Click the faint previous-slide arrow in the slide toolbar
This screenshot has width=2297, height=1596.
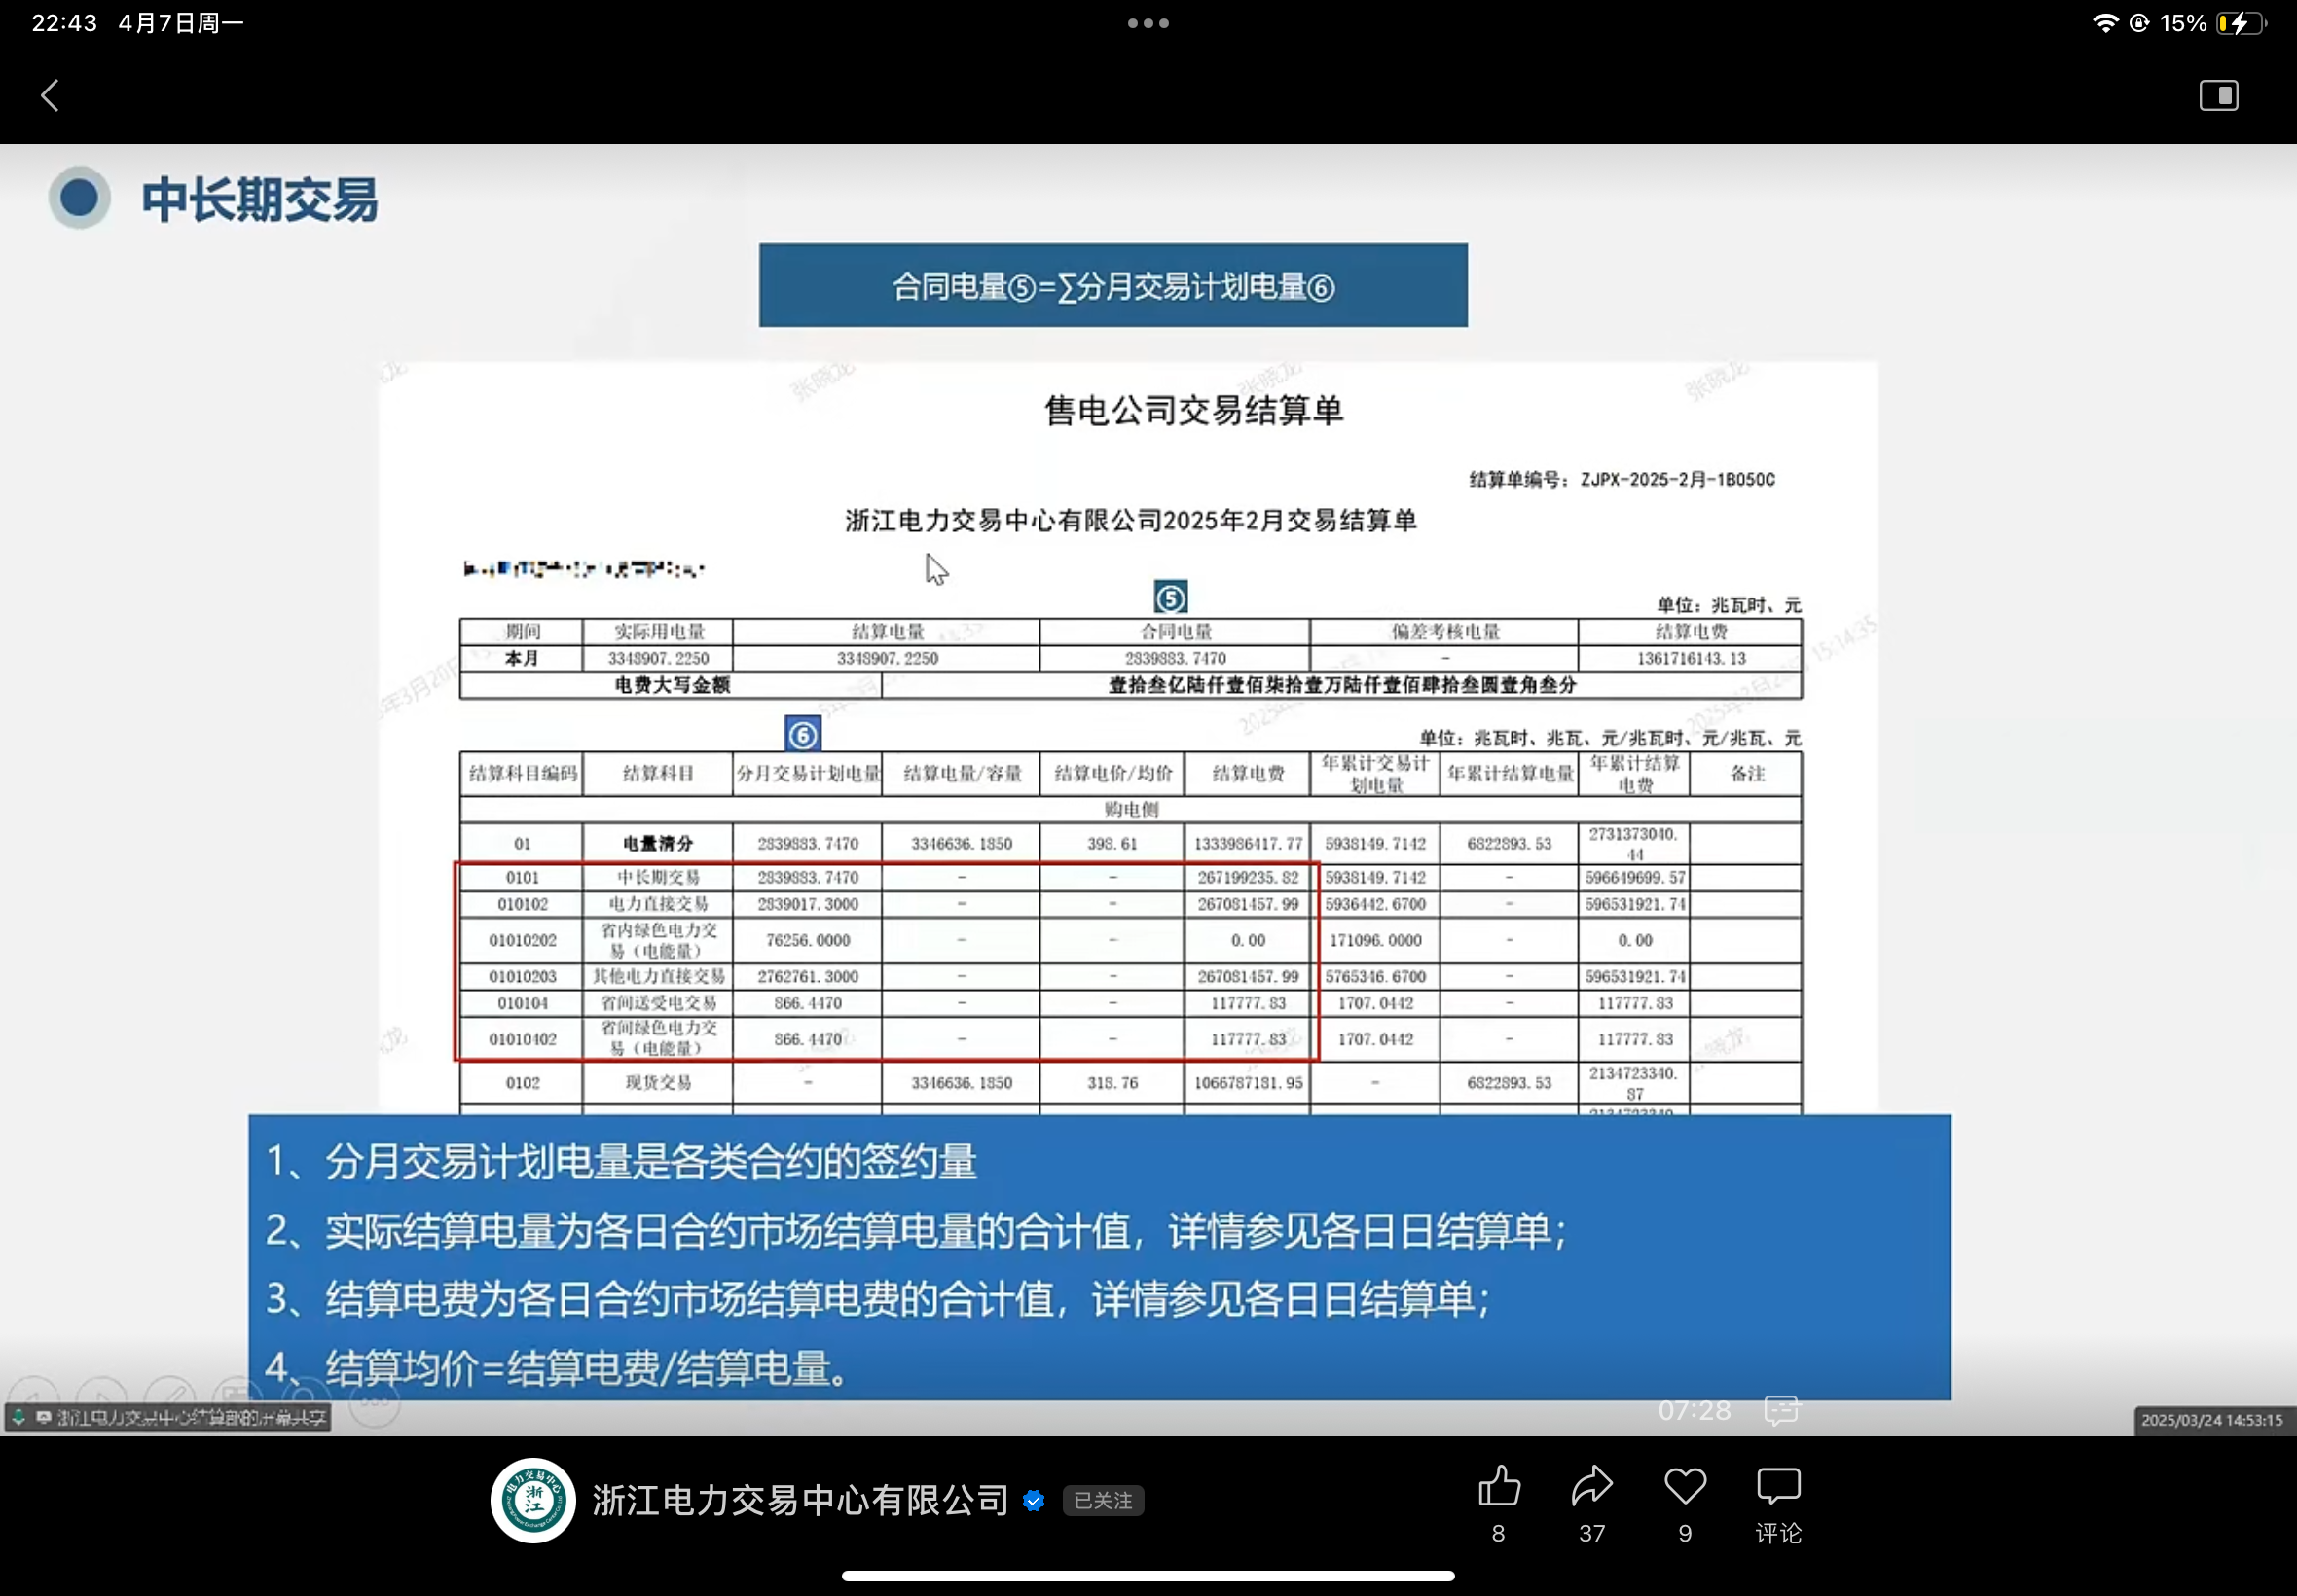point(33,1396)
